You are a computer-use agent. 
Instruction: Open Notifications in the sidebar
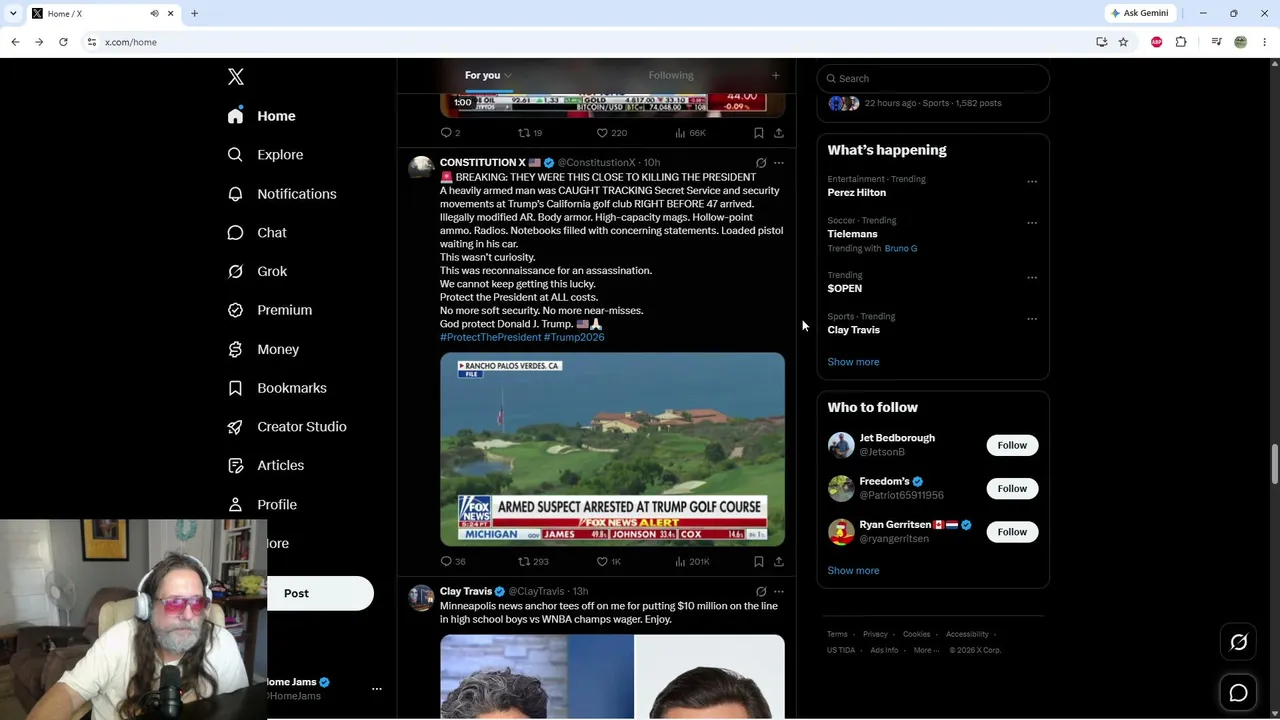pyautogui.click(x=282, y=194)
